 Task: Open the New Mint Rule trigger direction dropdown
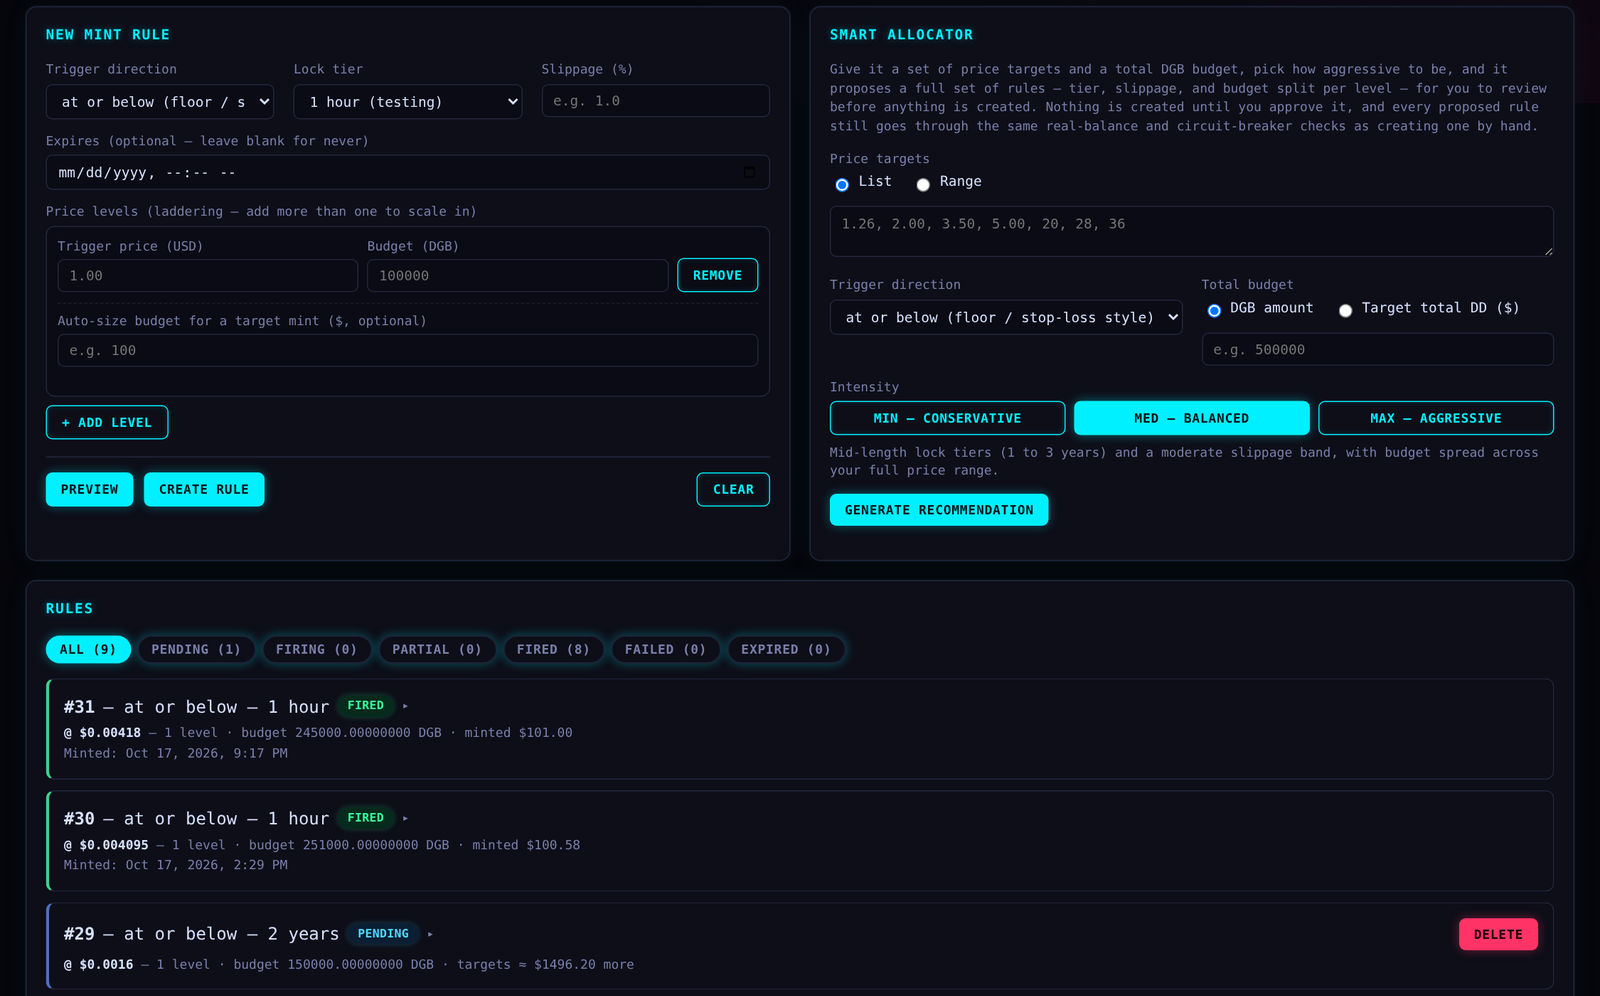pos(160,102)
